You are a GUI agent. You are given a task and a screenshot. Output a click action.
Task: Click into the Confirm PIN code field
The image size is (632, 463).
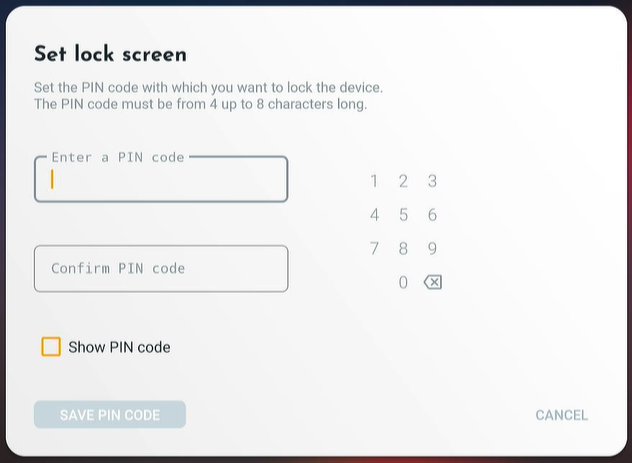(x=161, y=269)
